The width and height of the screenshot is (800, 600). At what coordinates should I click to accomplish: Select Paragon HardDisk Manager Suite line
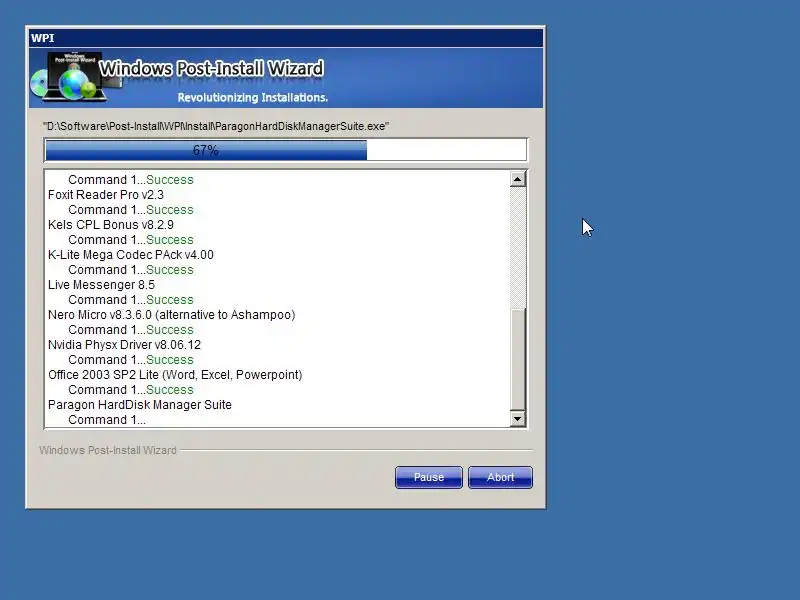(x=140, y=405)
